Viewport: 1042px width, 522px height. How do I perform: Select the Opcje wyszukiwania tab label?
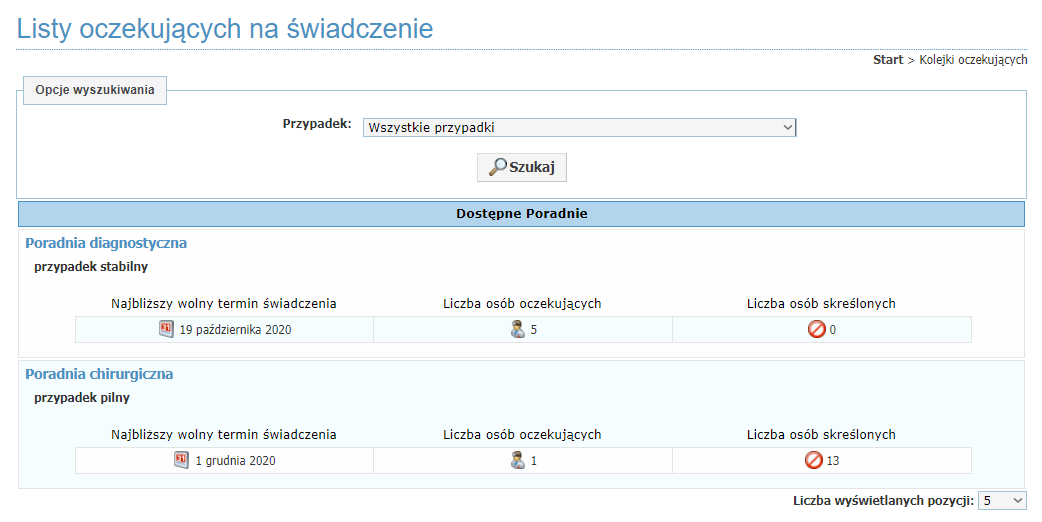tap(95, 89)
